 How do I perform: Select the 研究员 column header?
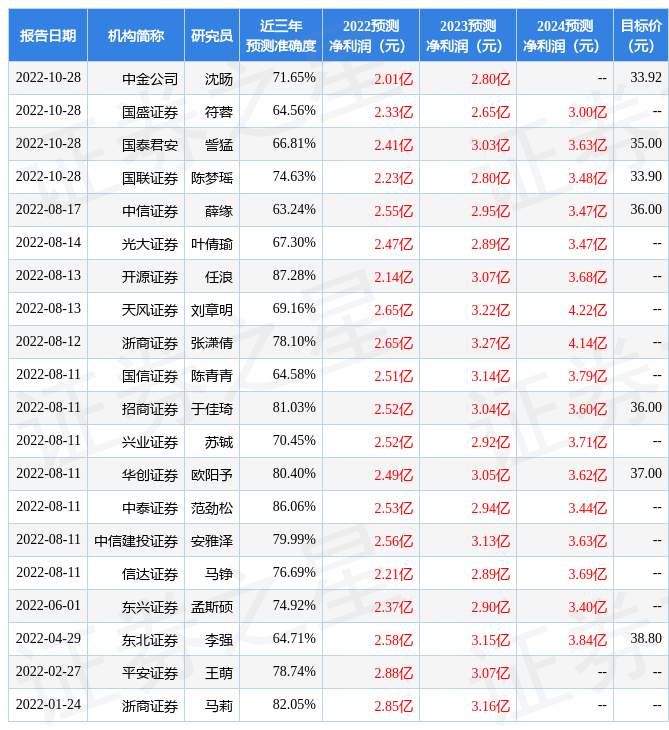(x=212, y=35)
